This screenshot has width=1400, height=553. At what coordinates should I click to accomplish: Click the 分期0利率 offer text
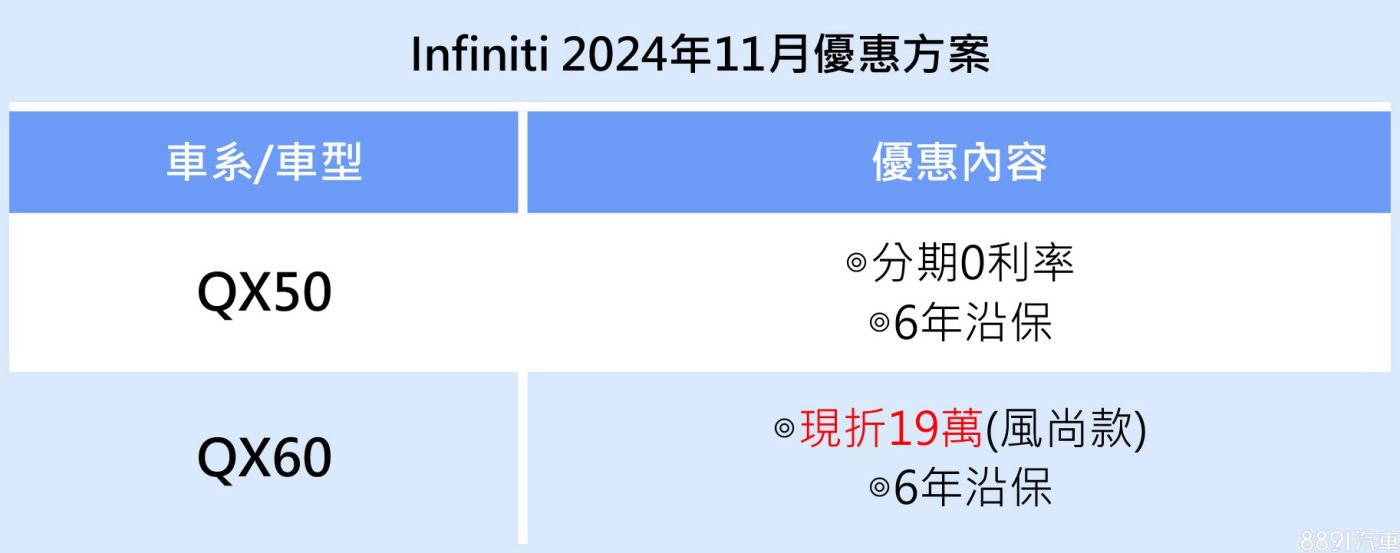pyautogui.click(x=973, y=263)
